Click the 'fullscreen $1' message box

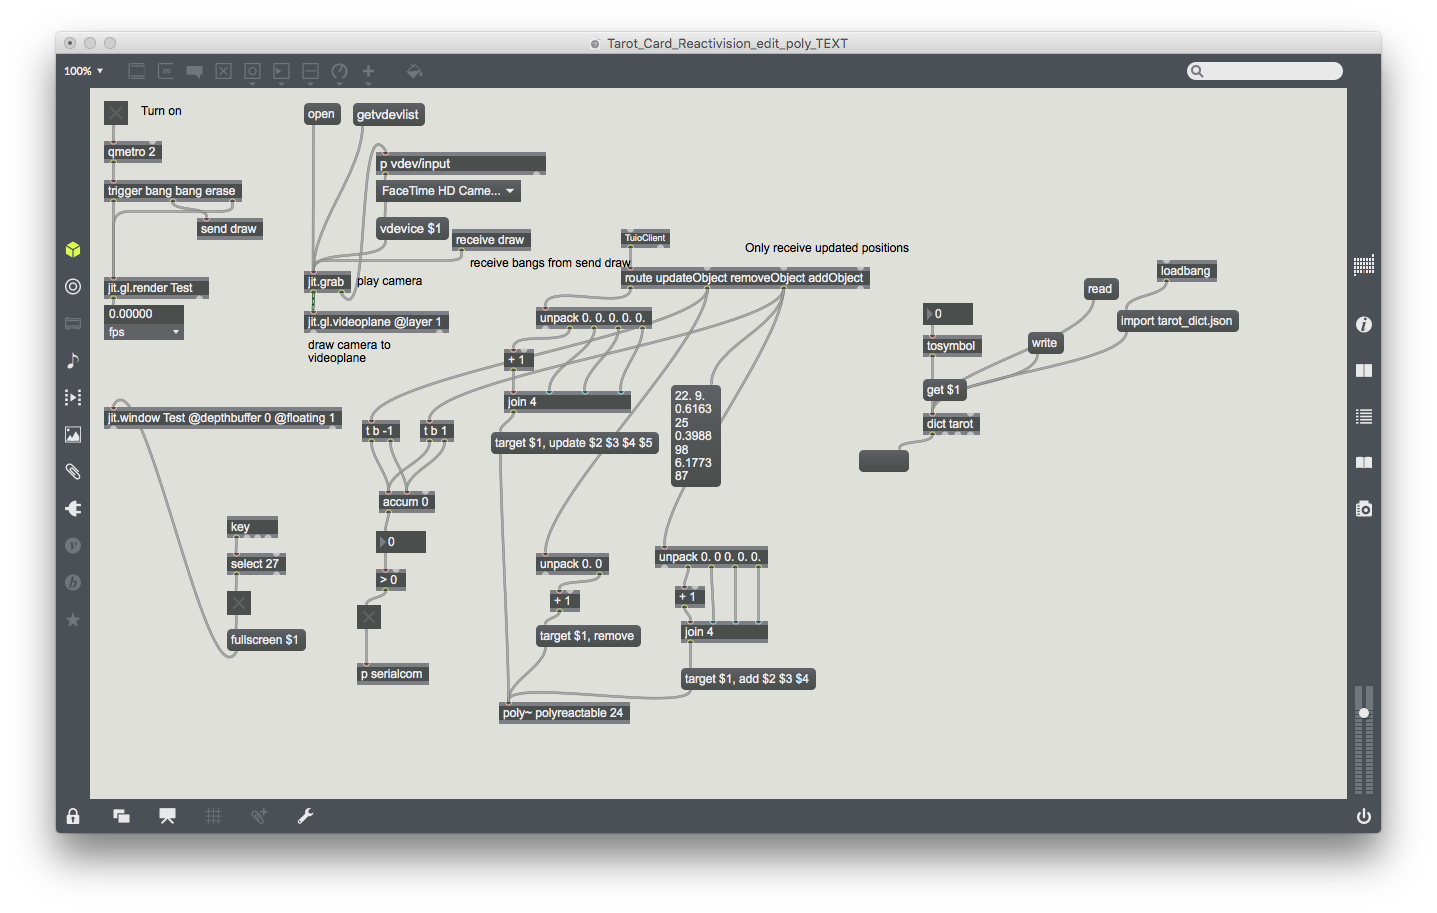265,640
